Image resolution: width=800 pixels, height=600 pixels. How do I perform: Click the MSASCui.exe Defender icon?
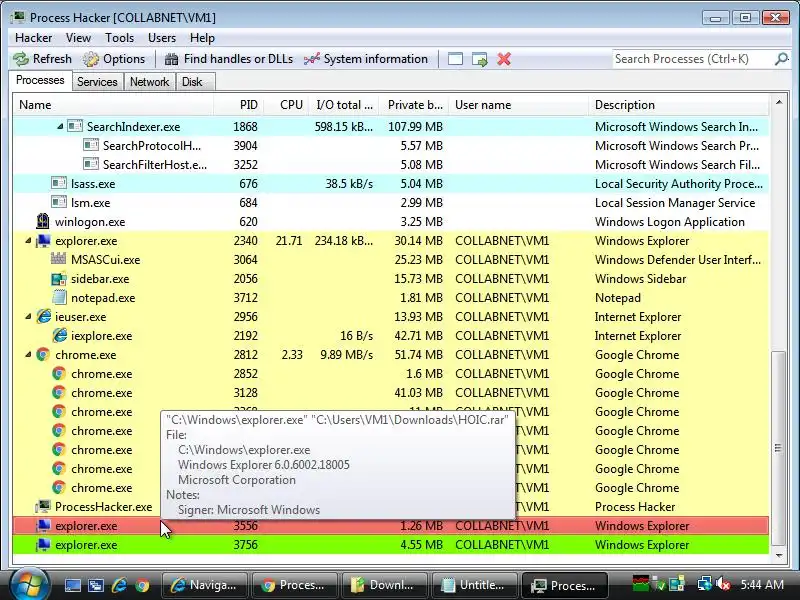pyautogui.click(x=59, y=259)
